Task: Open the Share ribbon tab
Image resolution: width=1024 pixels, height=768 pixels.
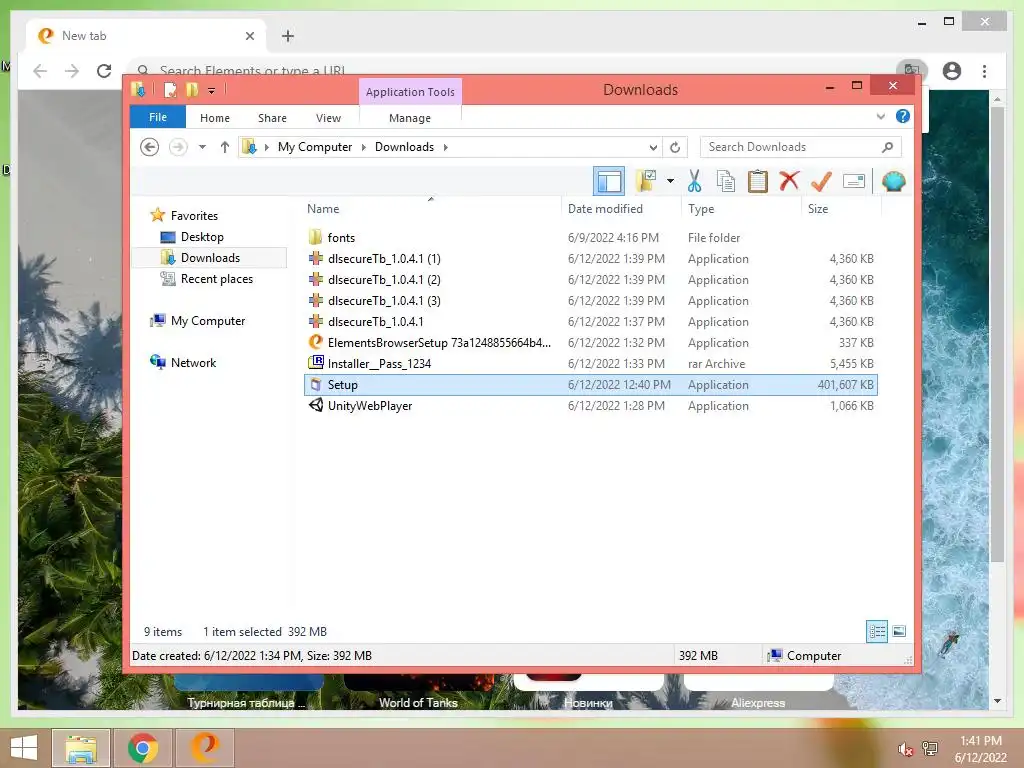Action: click(272, 118)
